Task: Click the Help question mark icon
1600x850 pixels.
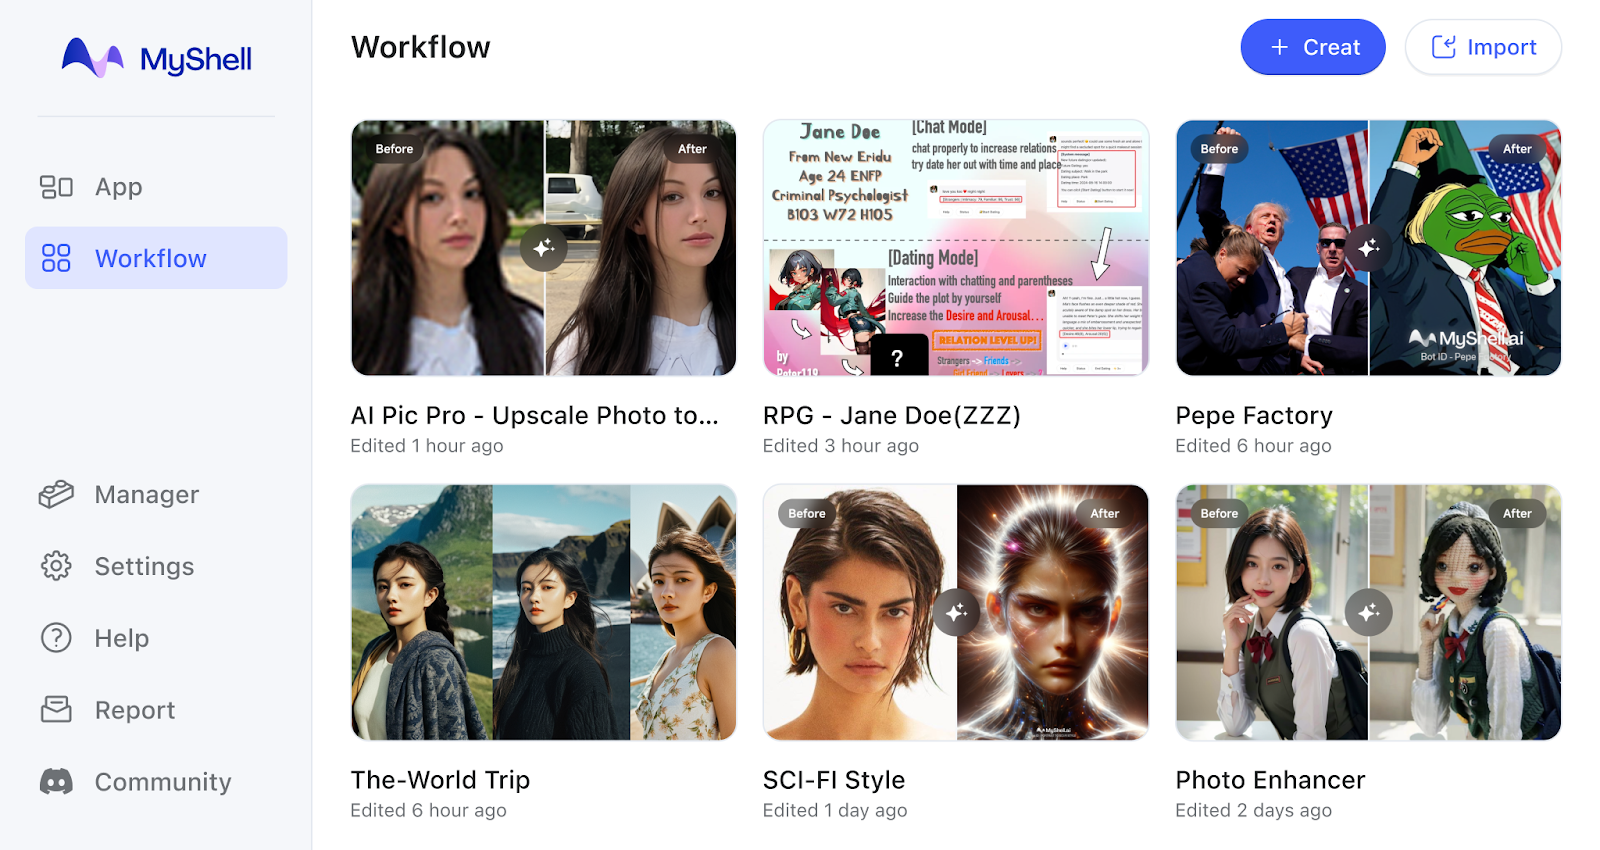Action: tap(56, 638)
